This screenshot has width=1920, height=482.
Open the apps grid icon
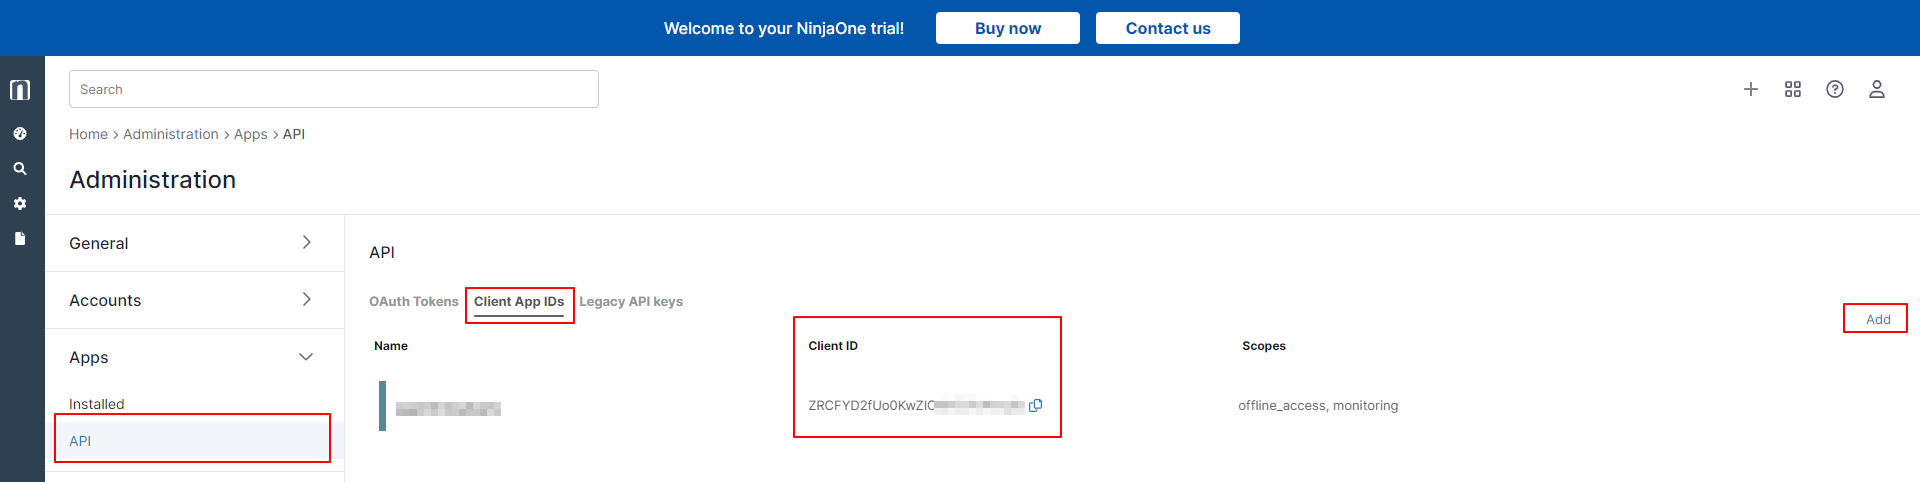pyautogui.click(x=1793, y=89)
